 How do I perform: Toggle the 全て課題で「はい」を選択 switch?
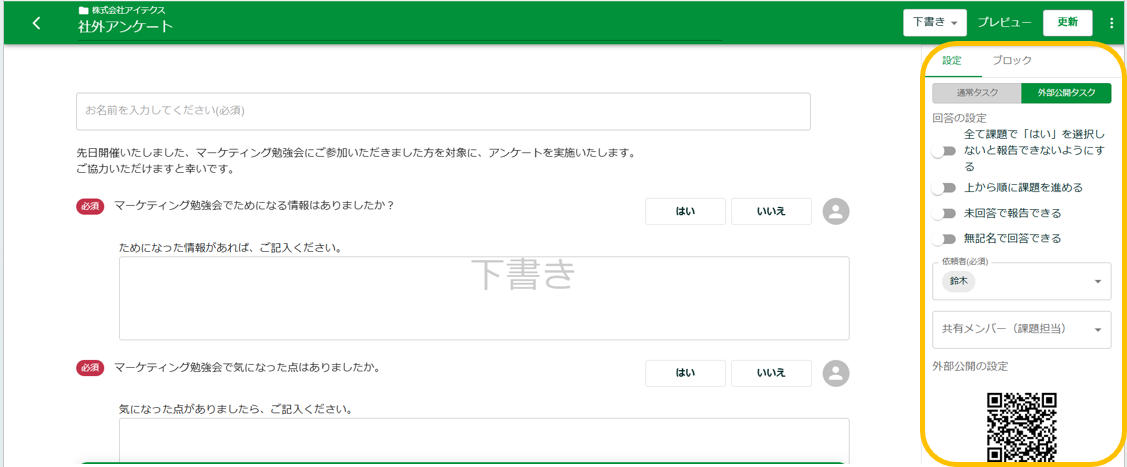coord(943,152)
